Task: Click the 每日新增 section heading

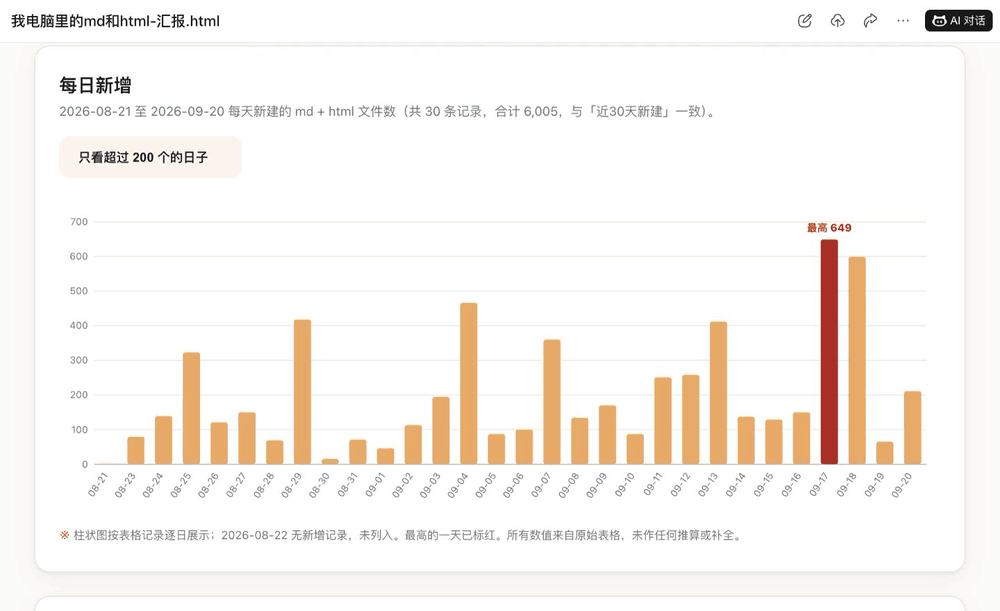Action: (96, 85)
